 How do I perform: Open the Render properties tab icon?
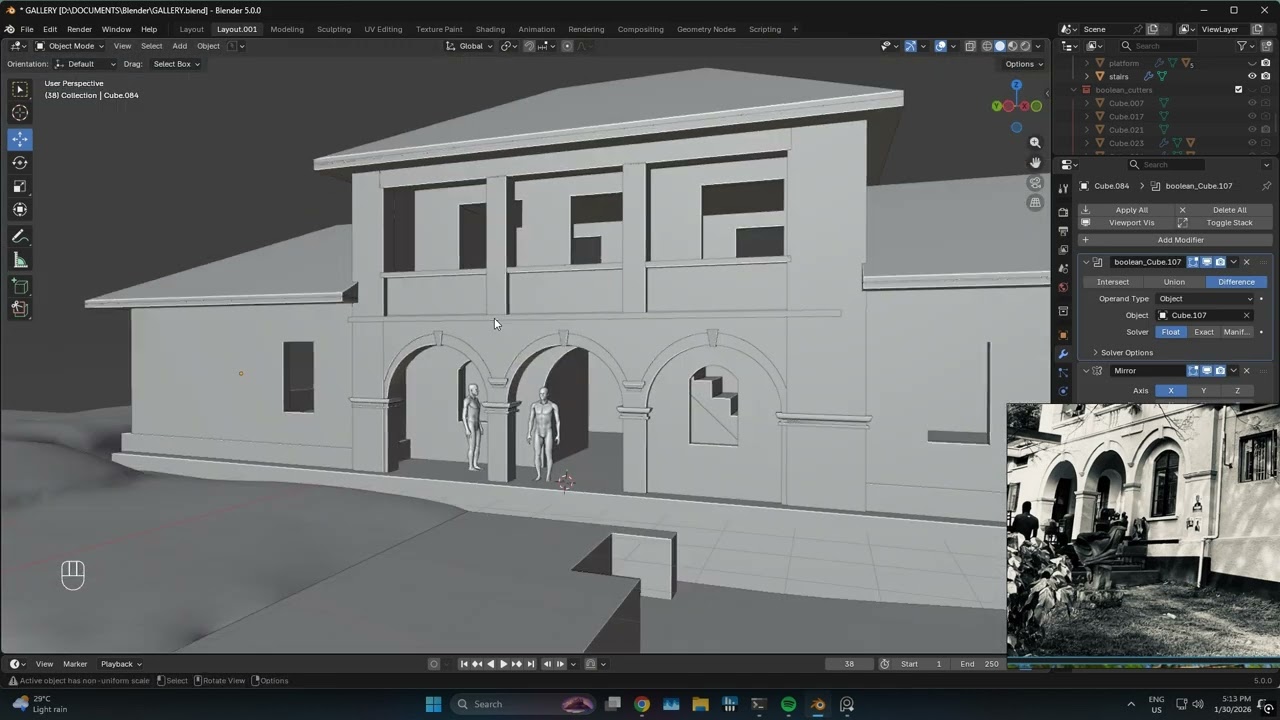coord(1063,212)
